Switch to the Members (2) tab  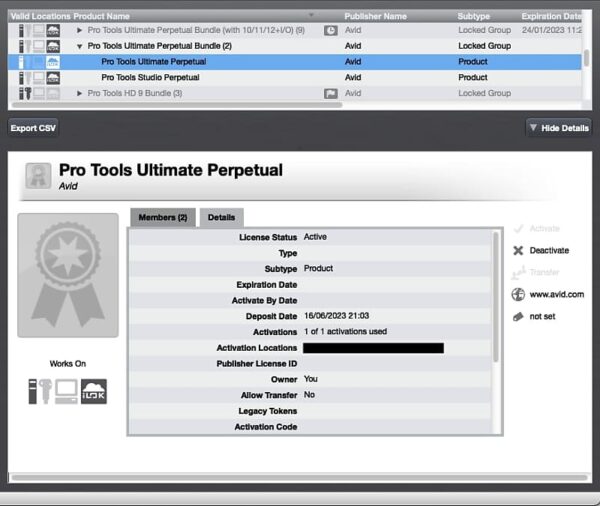[163, 217]
